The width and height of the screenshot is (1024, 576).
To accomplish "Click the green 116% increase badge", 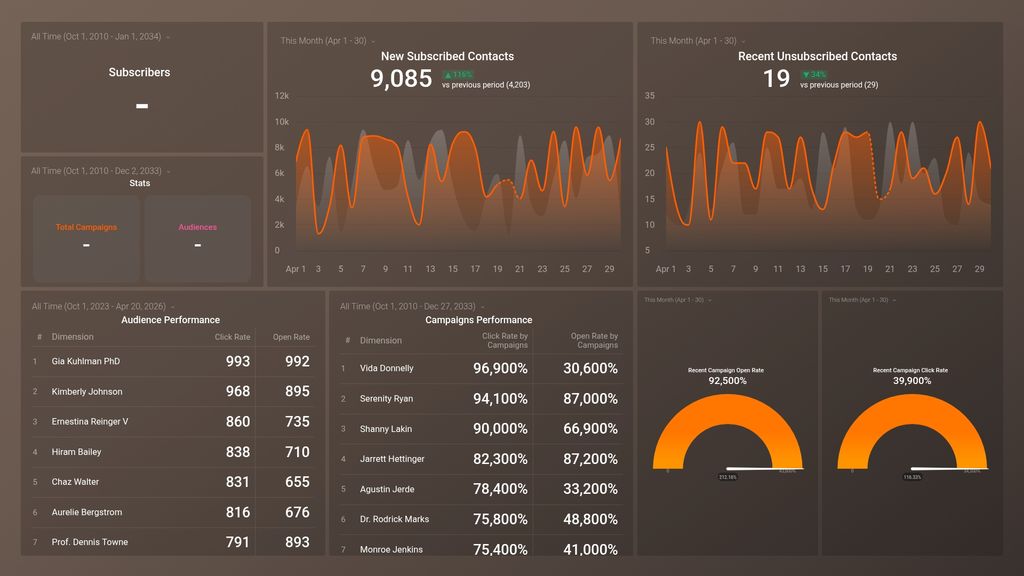I will (x=456, y=74).
